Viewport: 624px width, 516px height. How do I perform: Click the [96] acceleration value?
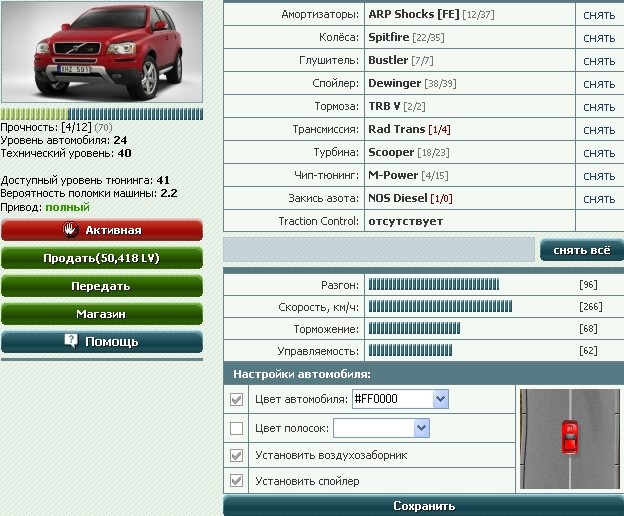pos(588,284)
